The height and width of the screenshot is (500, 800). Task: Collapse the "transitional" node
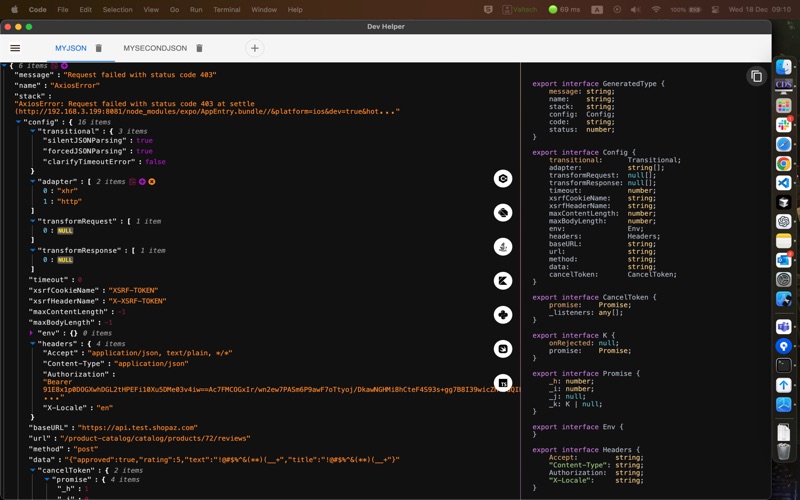coord(33,131)
